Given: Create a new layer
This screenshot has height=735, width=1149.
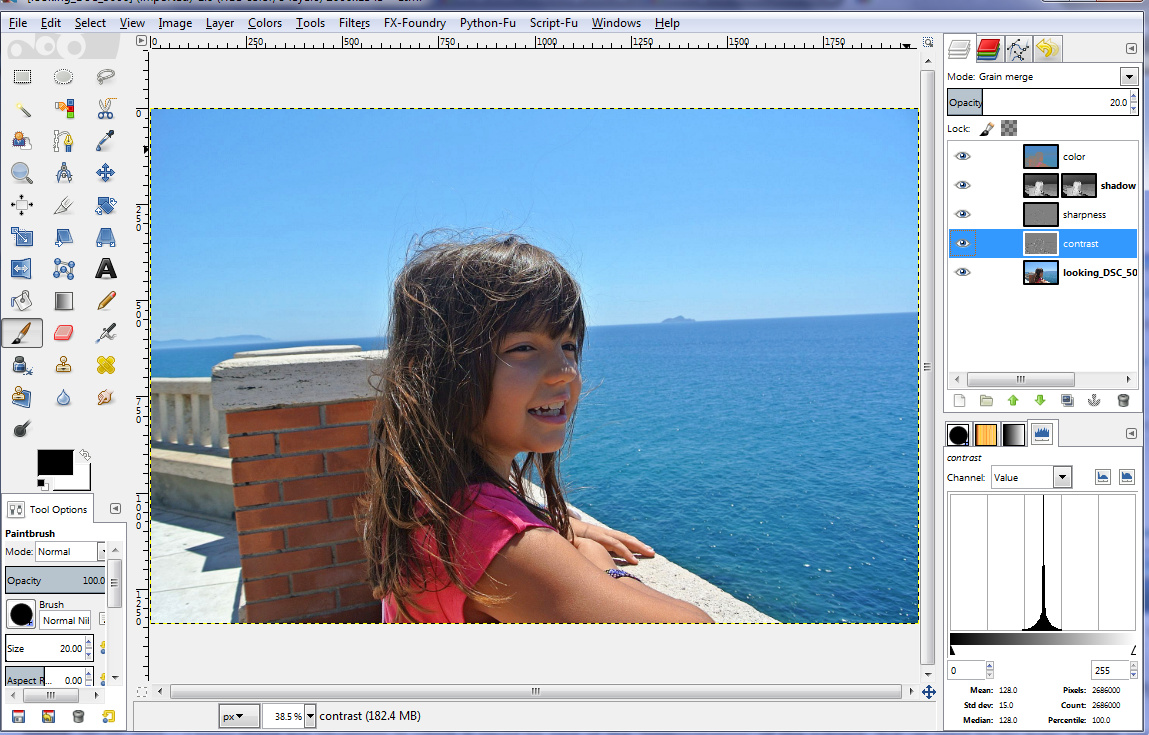Looking at the screenshot, I should click(959, 400).
